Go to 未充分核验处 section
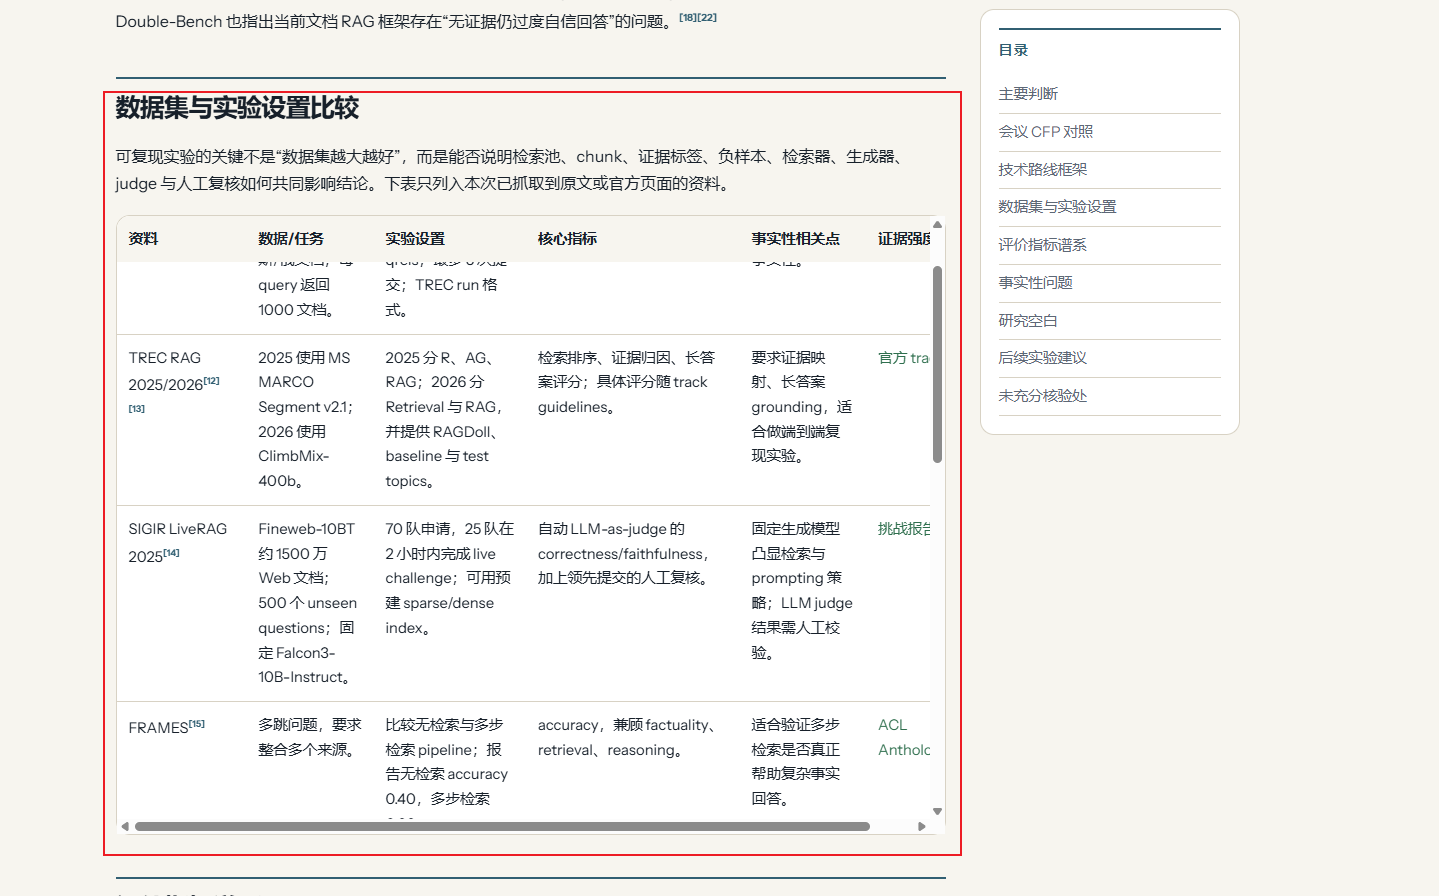The height and width of the screenshot is (896, 1439). coord(1042,396)
